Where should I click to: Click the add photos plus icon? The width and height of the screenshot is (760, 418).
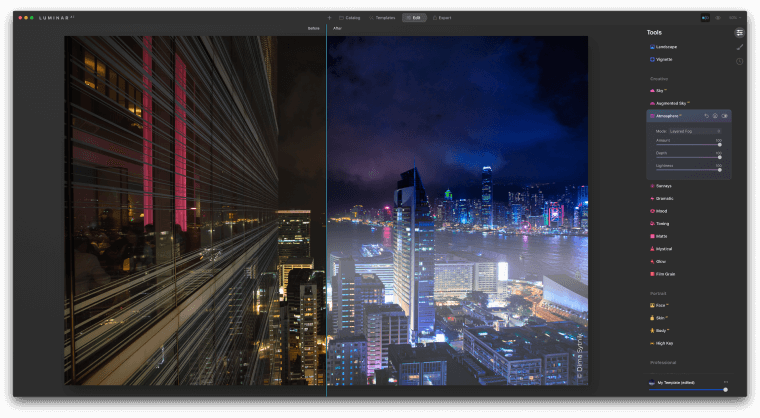329,17
